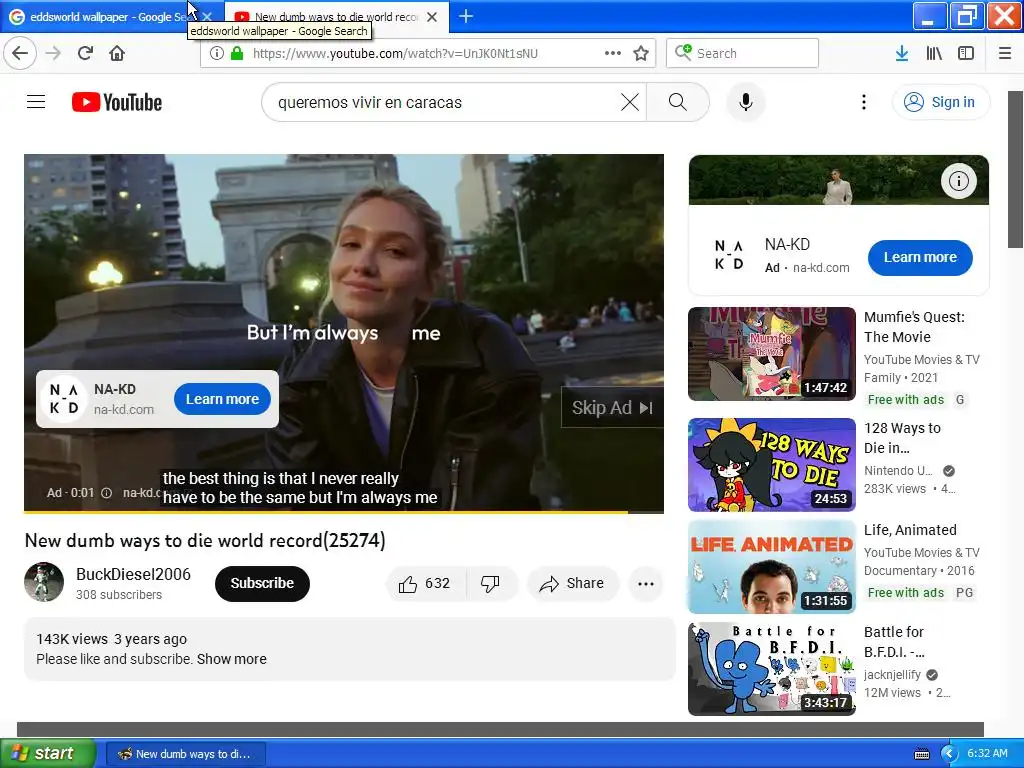This screenshot has height=768, width=1024.
Task: Click the 6:32 AM clock in taskbar
Action: [x=987, y=753]
